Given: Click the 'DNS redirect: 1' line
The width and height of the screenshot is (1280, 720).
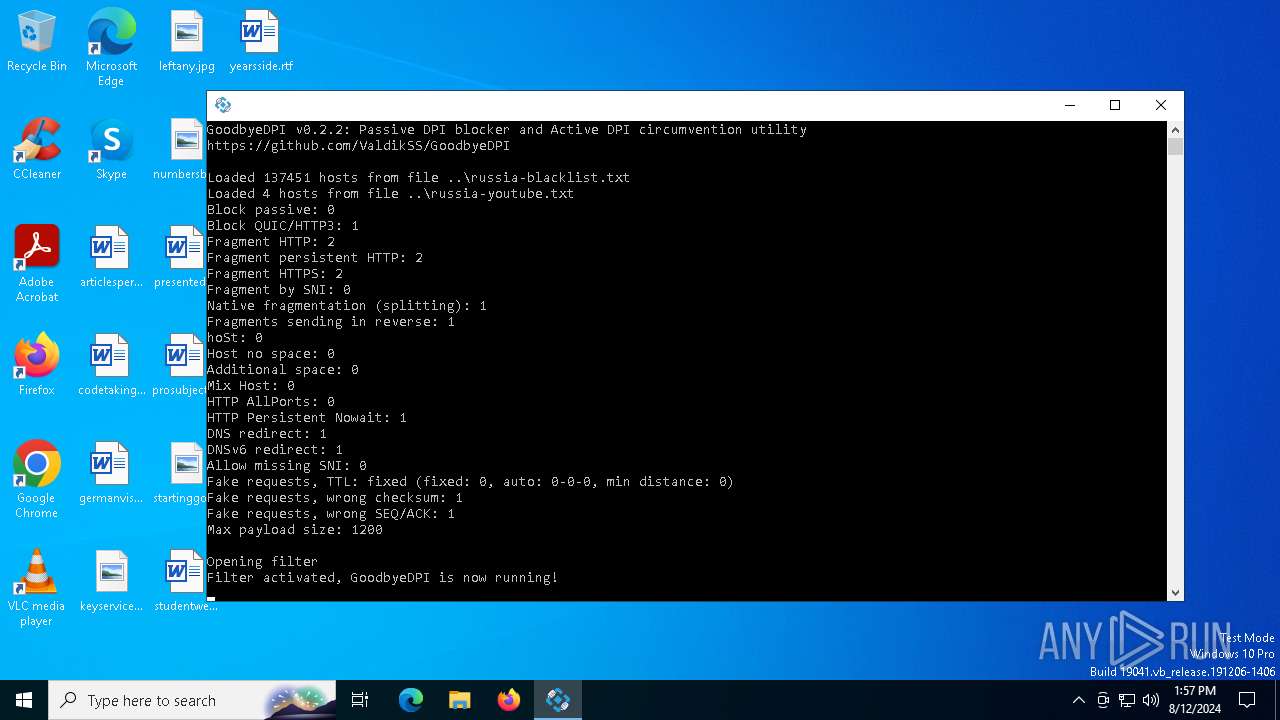Looking at the screenshot, I should 267,434.
